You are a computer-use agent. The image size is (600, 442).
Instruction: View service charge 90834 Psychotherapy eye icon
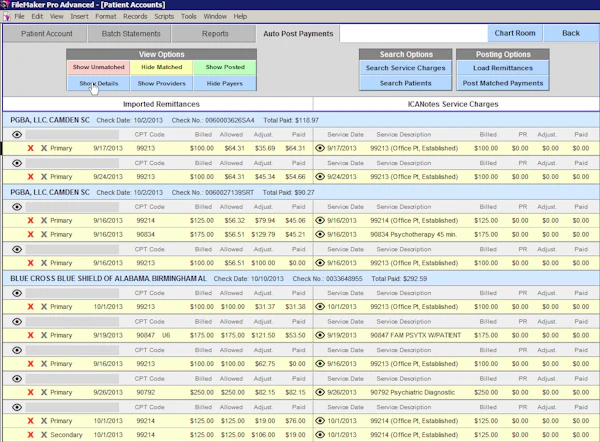point(320,234)
